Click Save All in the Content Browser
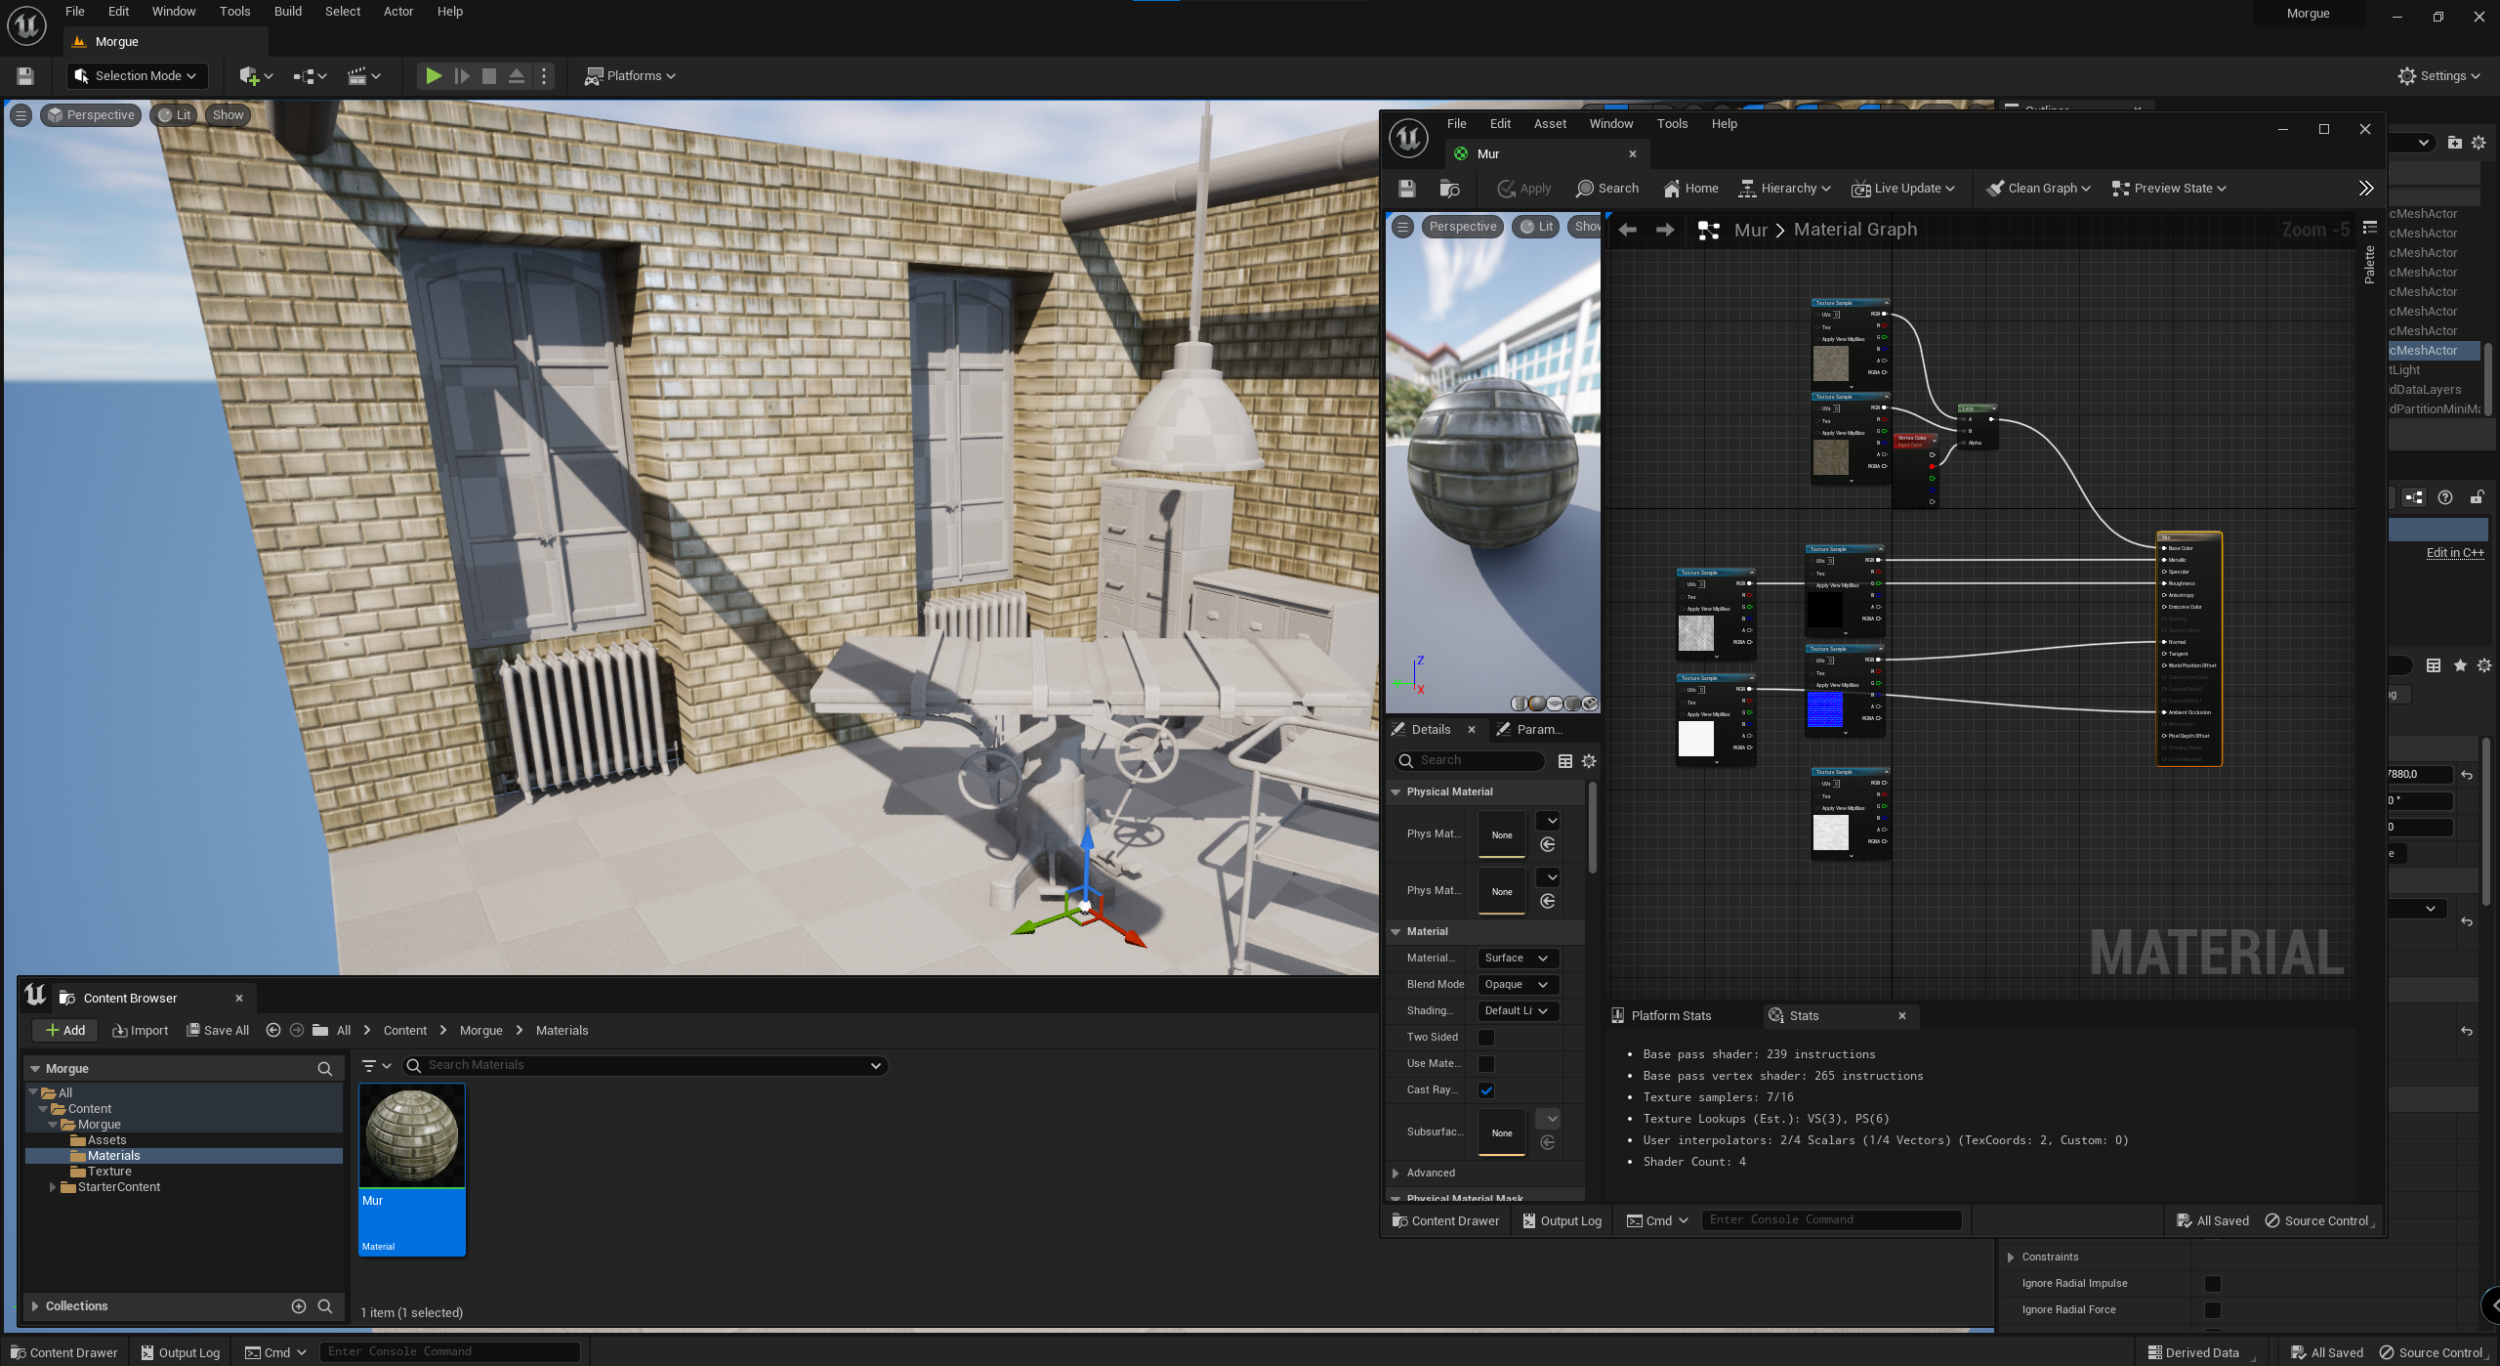The height and width of the screenshot is (1366, 2500). click(217, 1030)
